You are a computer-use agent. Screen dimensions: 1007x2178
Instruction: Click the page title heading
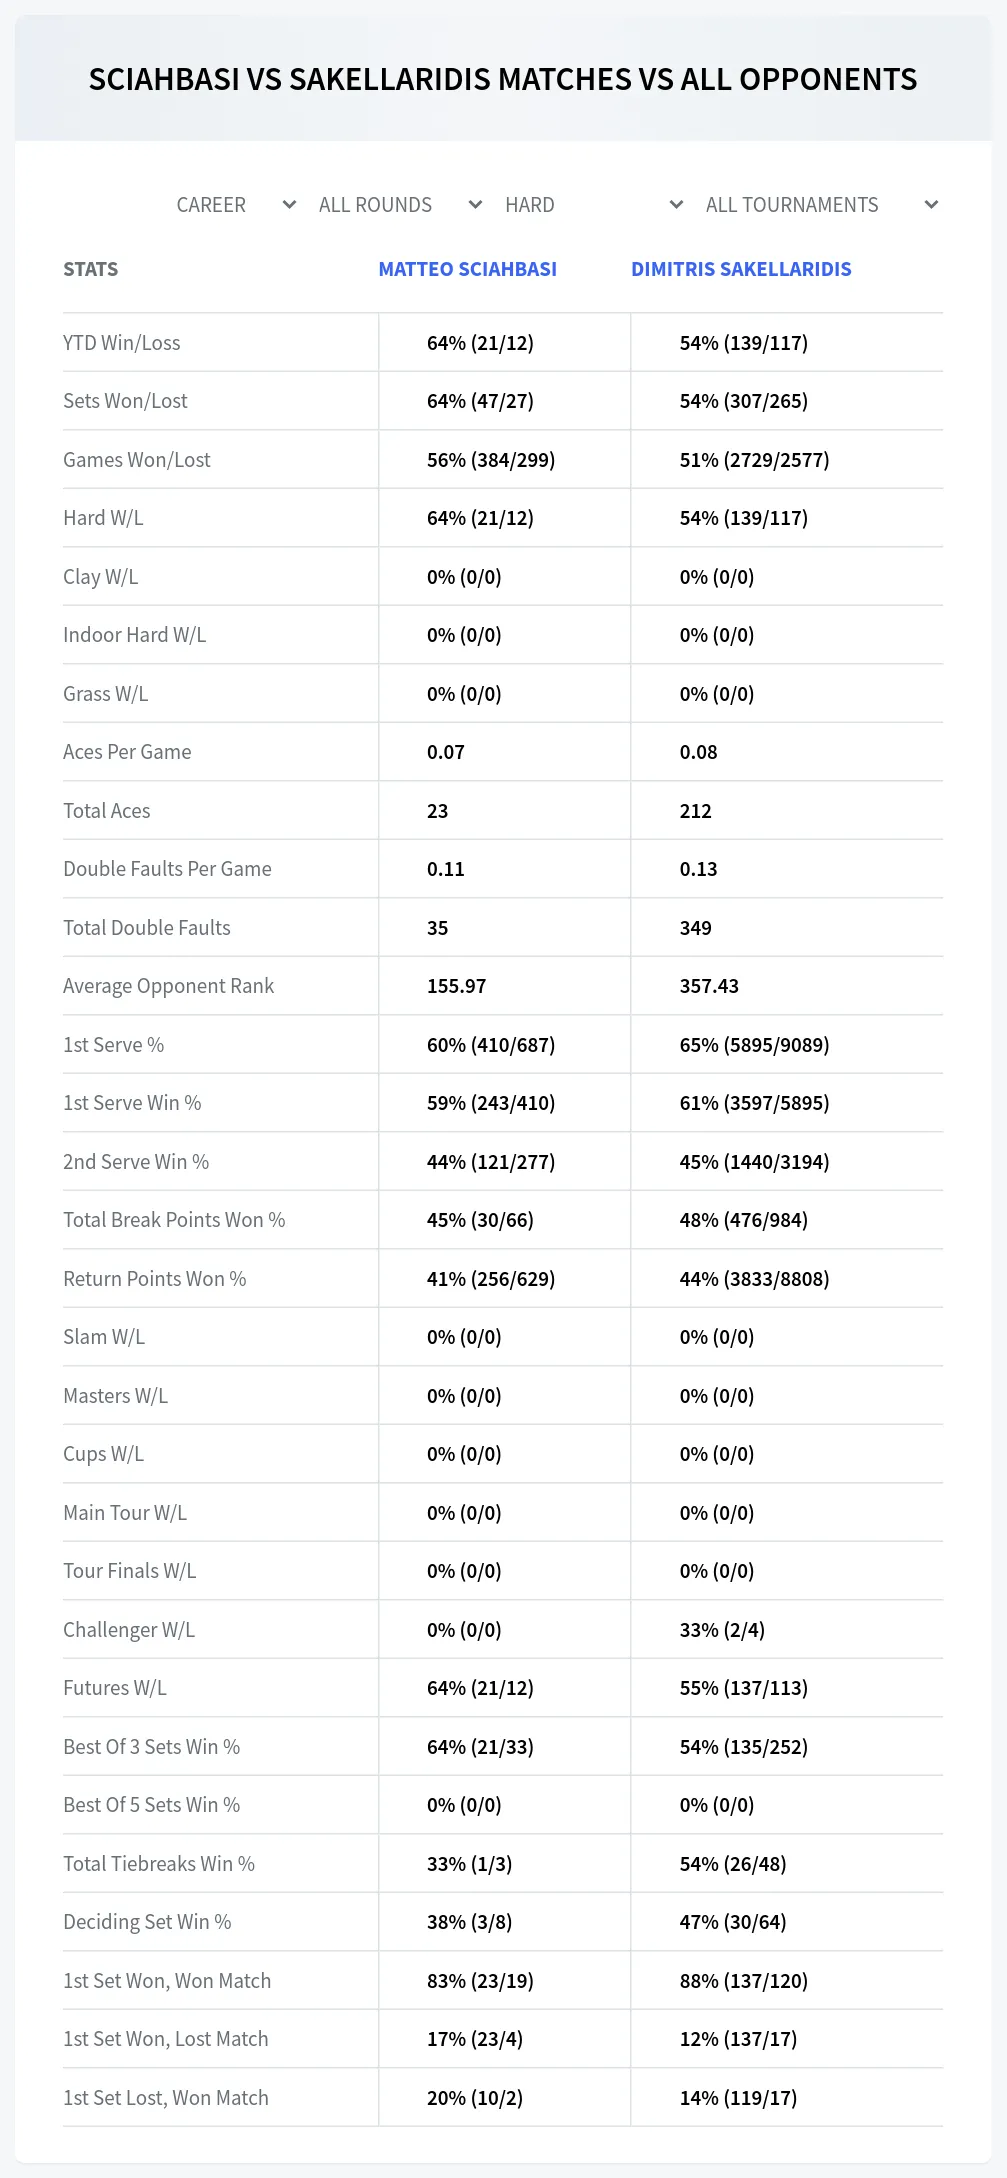tap(503, 80)
